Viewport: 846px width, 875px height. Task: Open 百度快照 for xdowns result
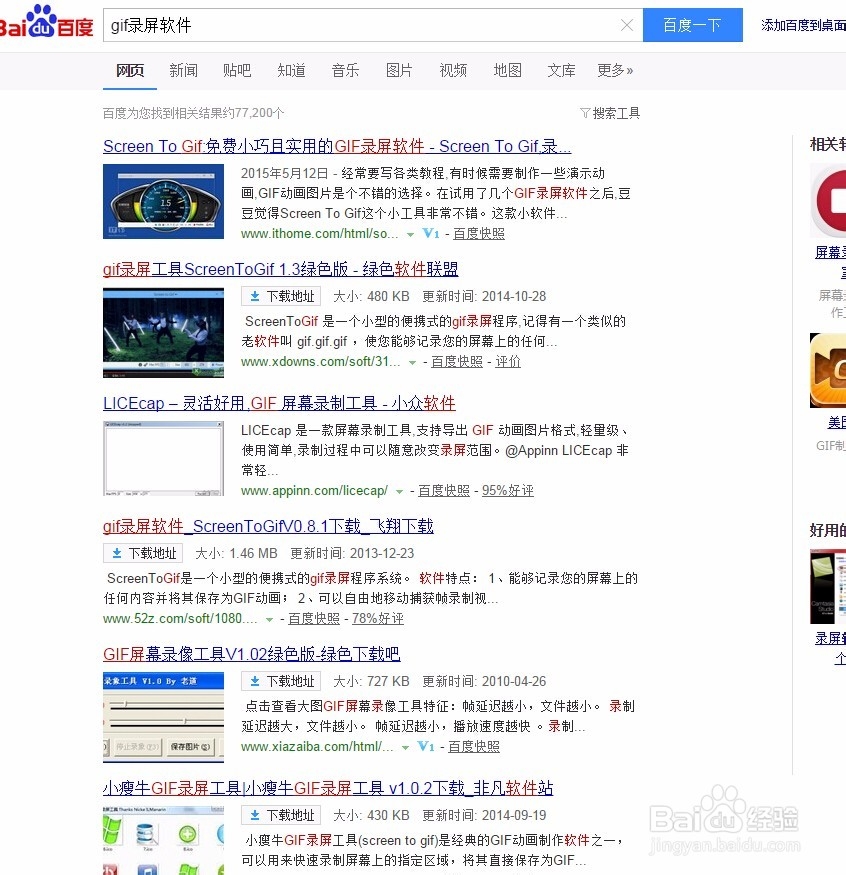pos(457,362)
